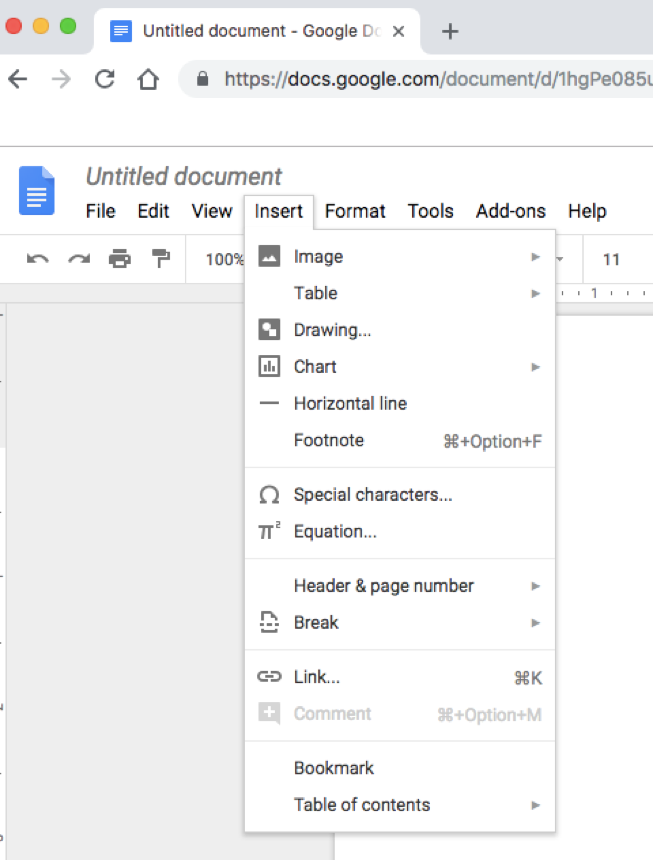Image resolution: width=653 pixels, height=860 pixels.
Task: Open the View menu
Action: click(212, 211)
